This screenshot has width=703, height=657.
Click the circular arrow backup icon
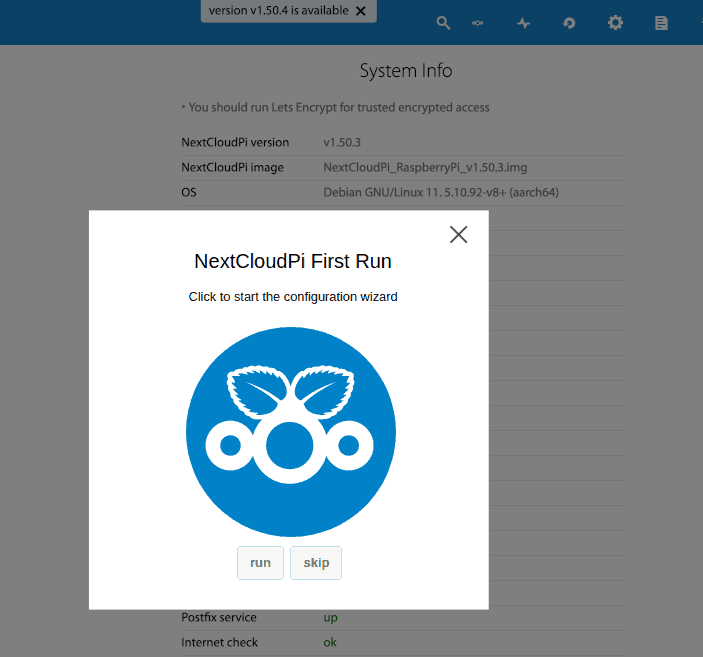click(x=569, y=23)
